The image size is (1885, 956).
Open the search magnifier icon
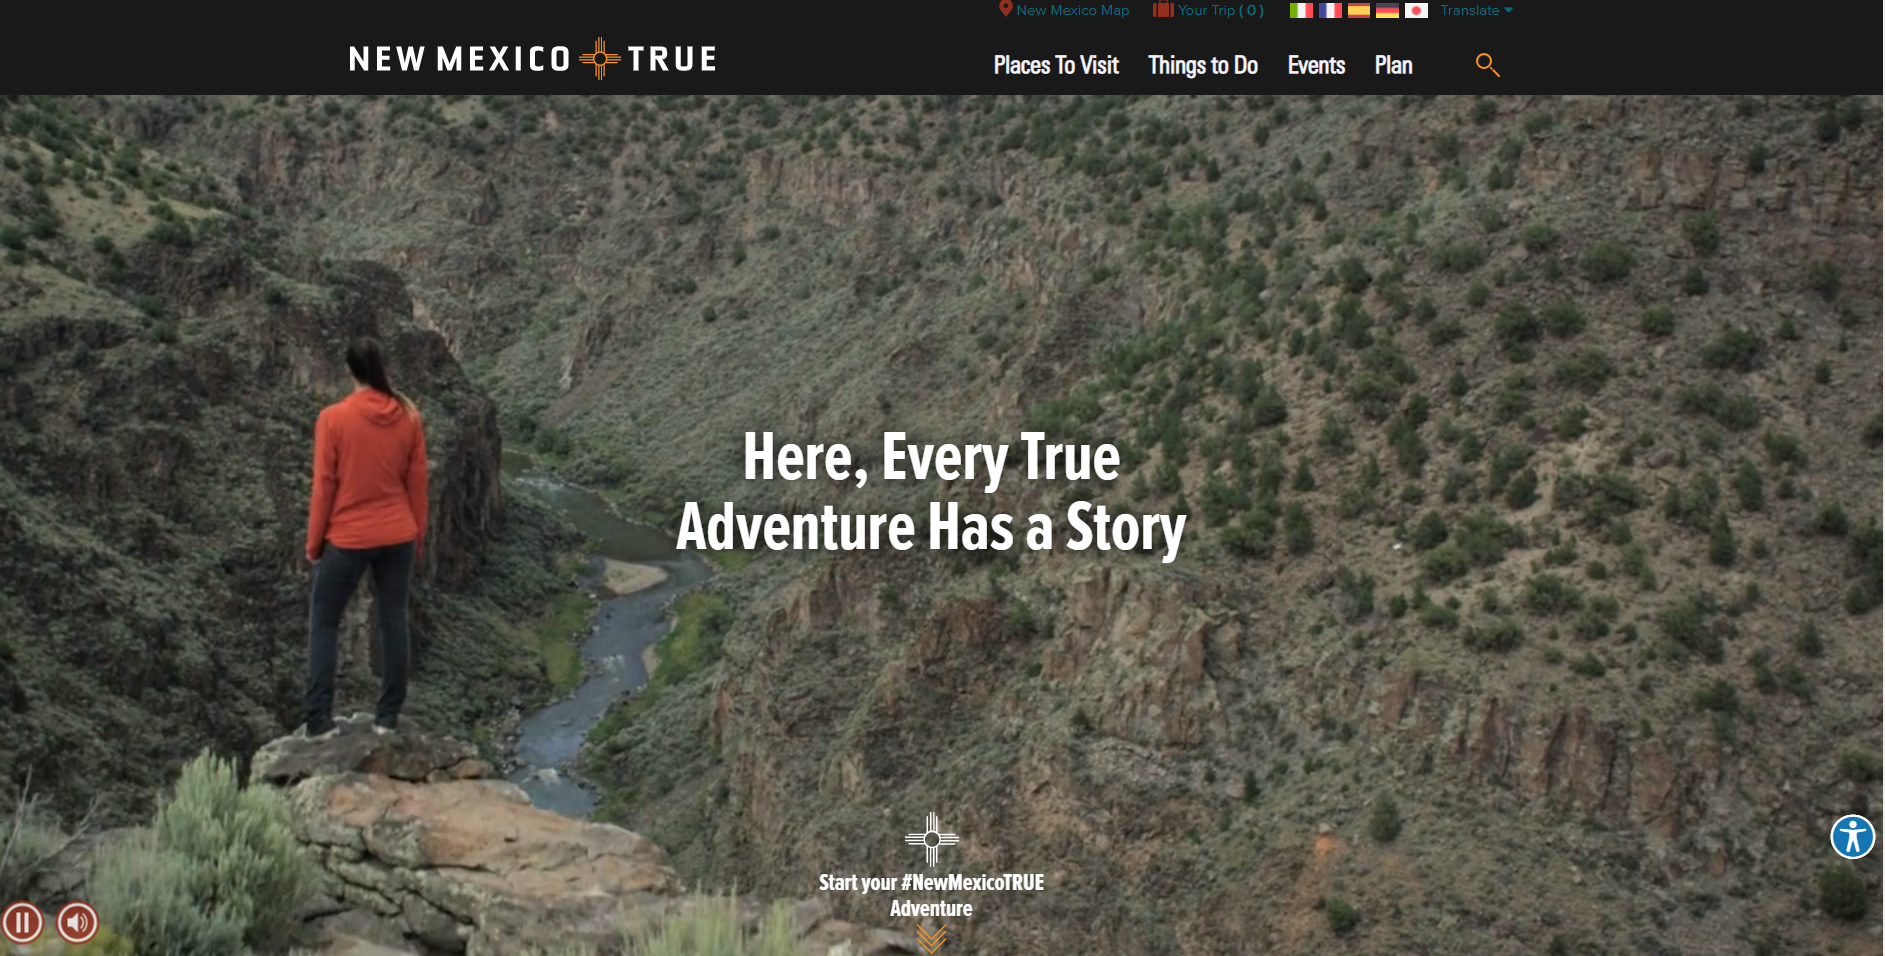[x=1487, y=65]
